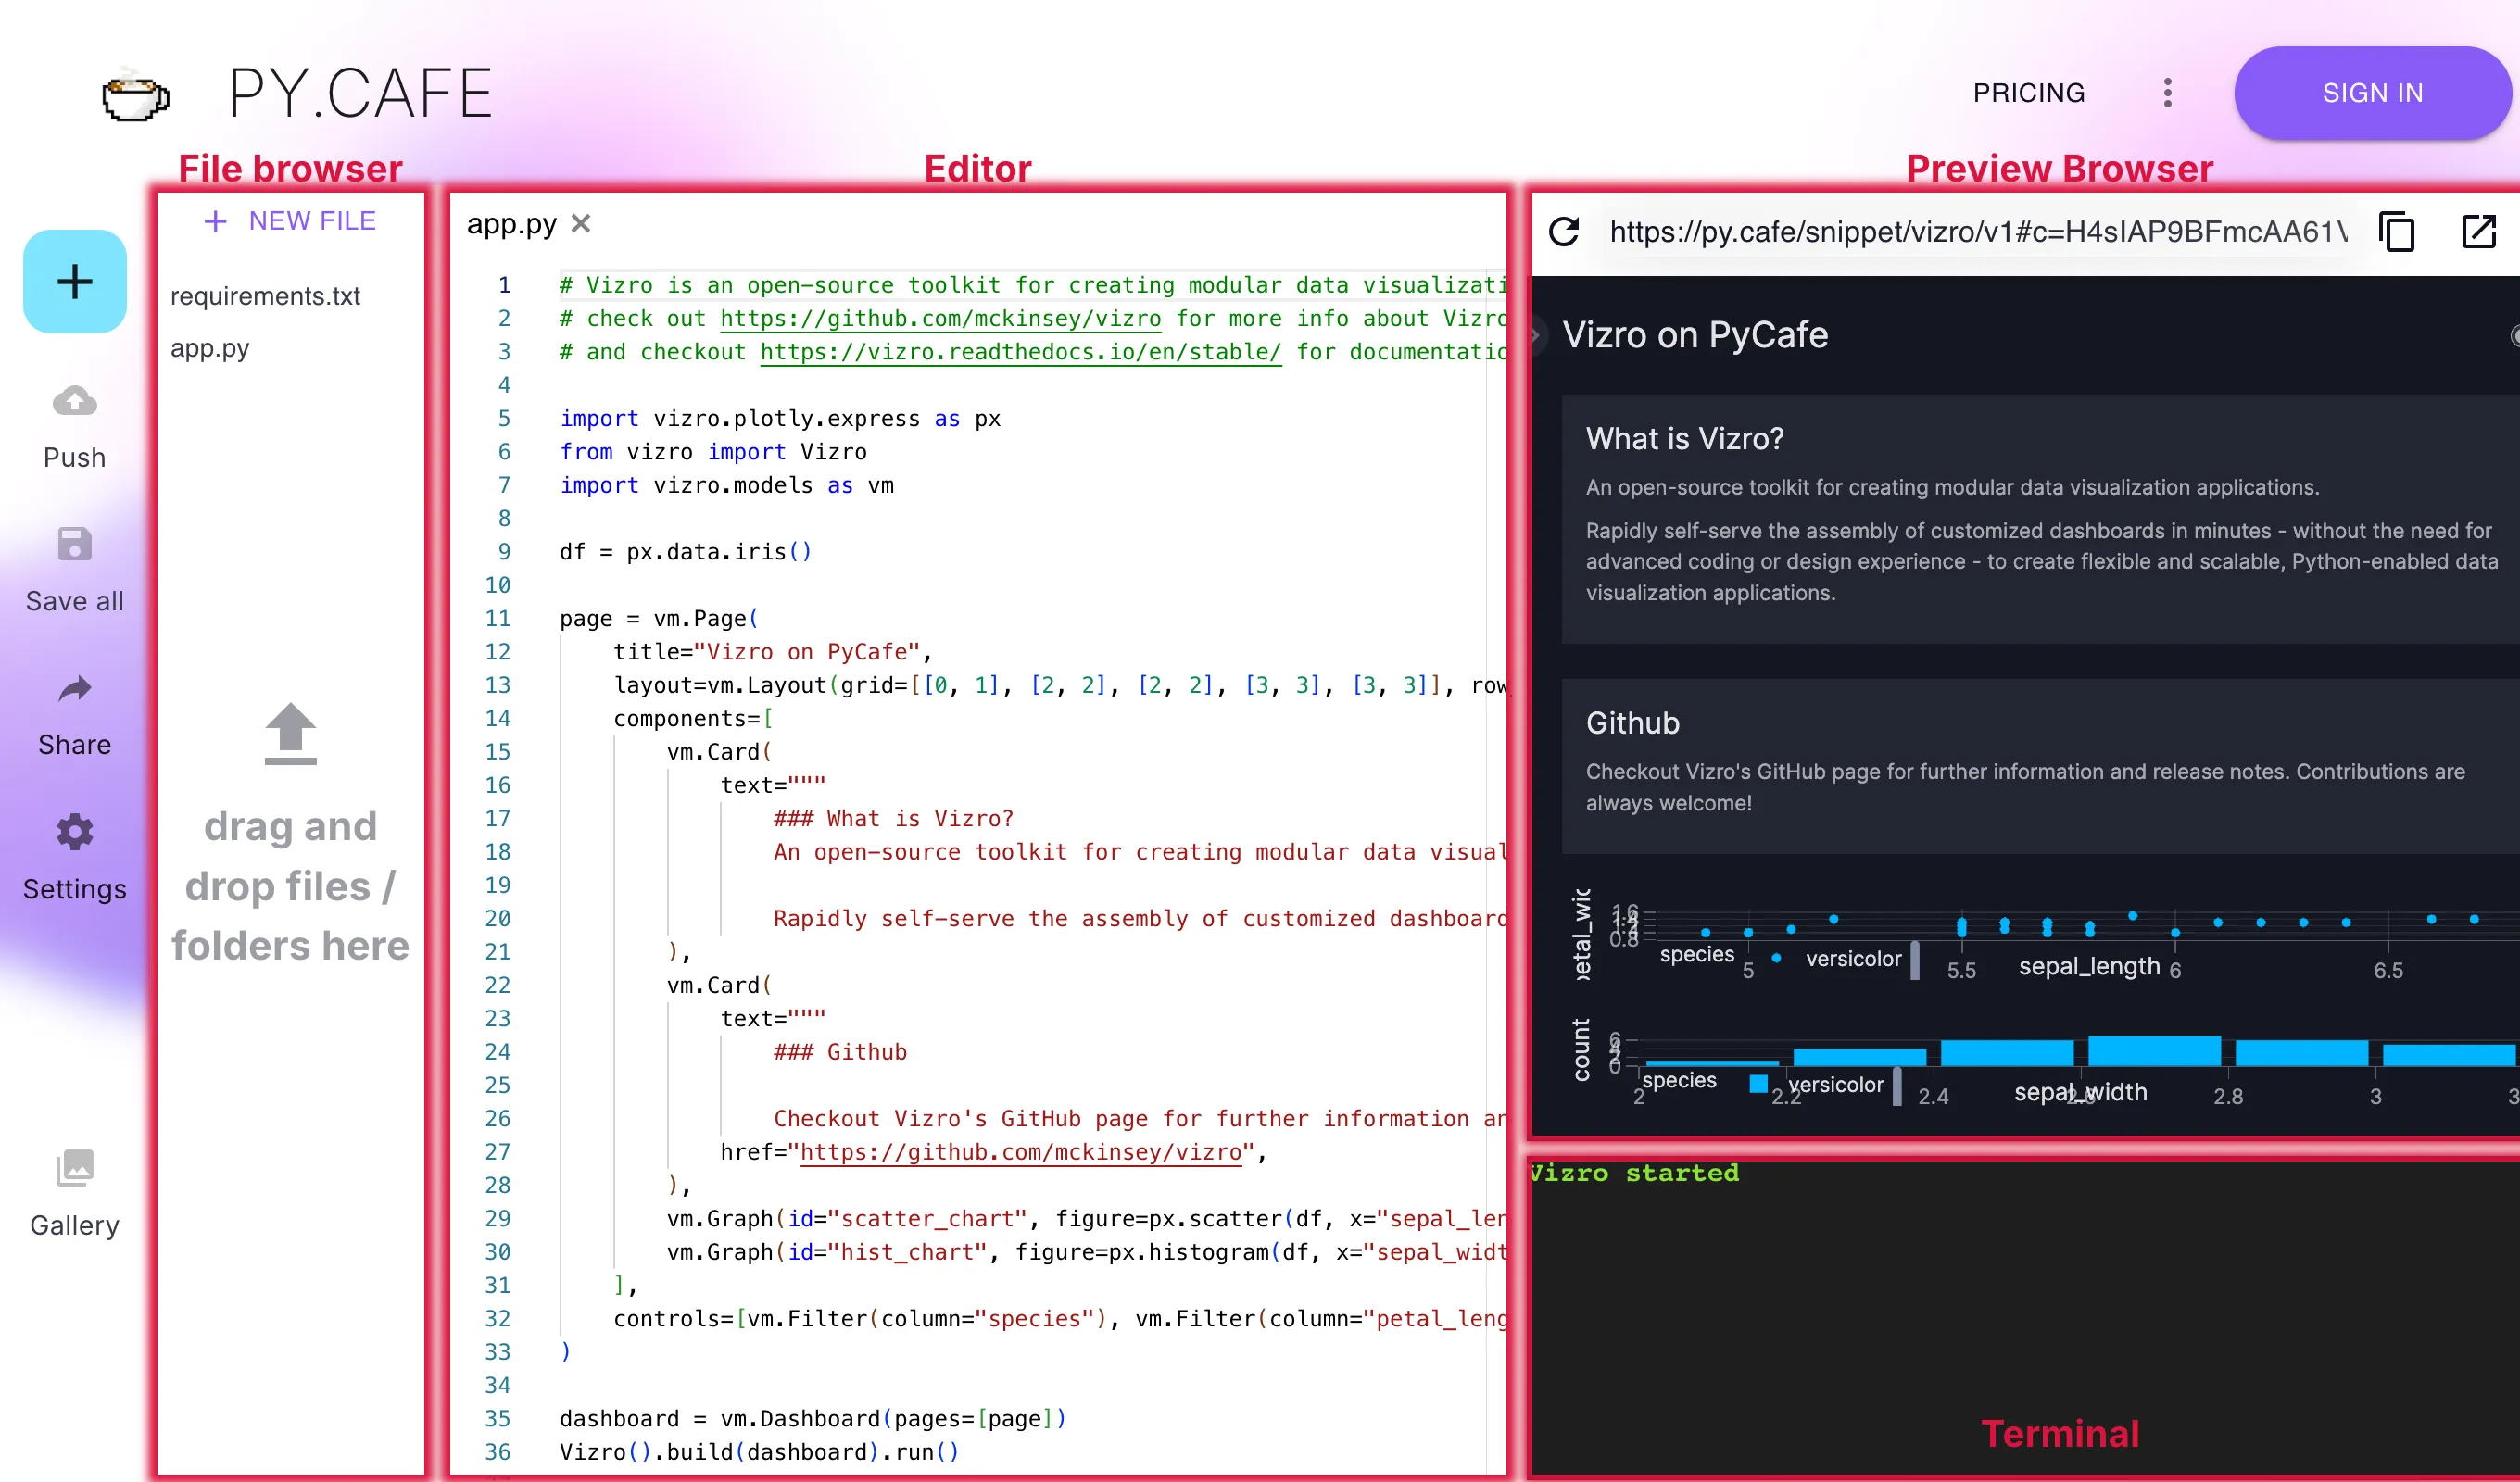The image size is (2520, 1482).
Task: Open preview in new window icon
Action: [2478, 232]
